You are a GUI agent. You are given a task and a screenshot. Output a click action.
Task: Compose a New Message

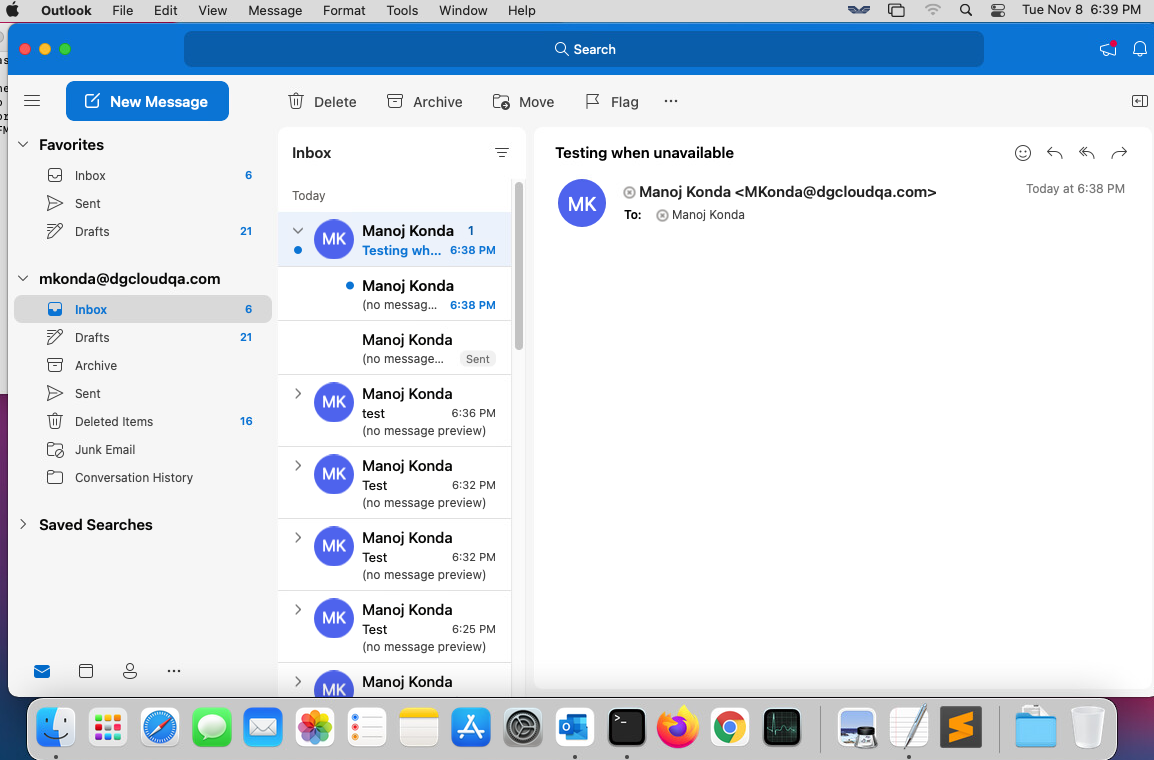[x=147, y=101]
